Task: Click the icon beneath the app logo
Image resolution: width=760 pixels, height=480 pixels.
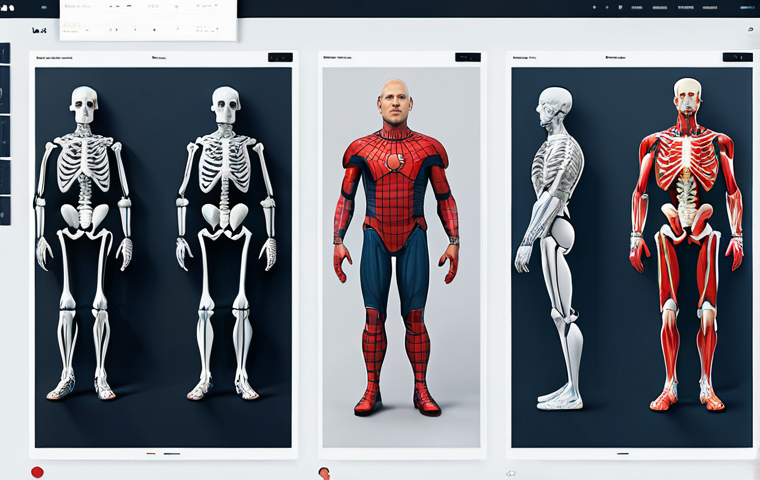Action: point(39,31)
